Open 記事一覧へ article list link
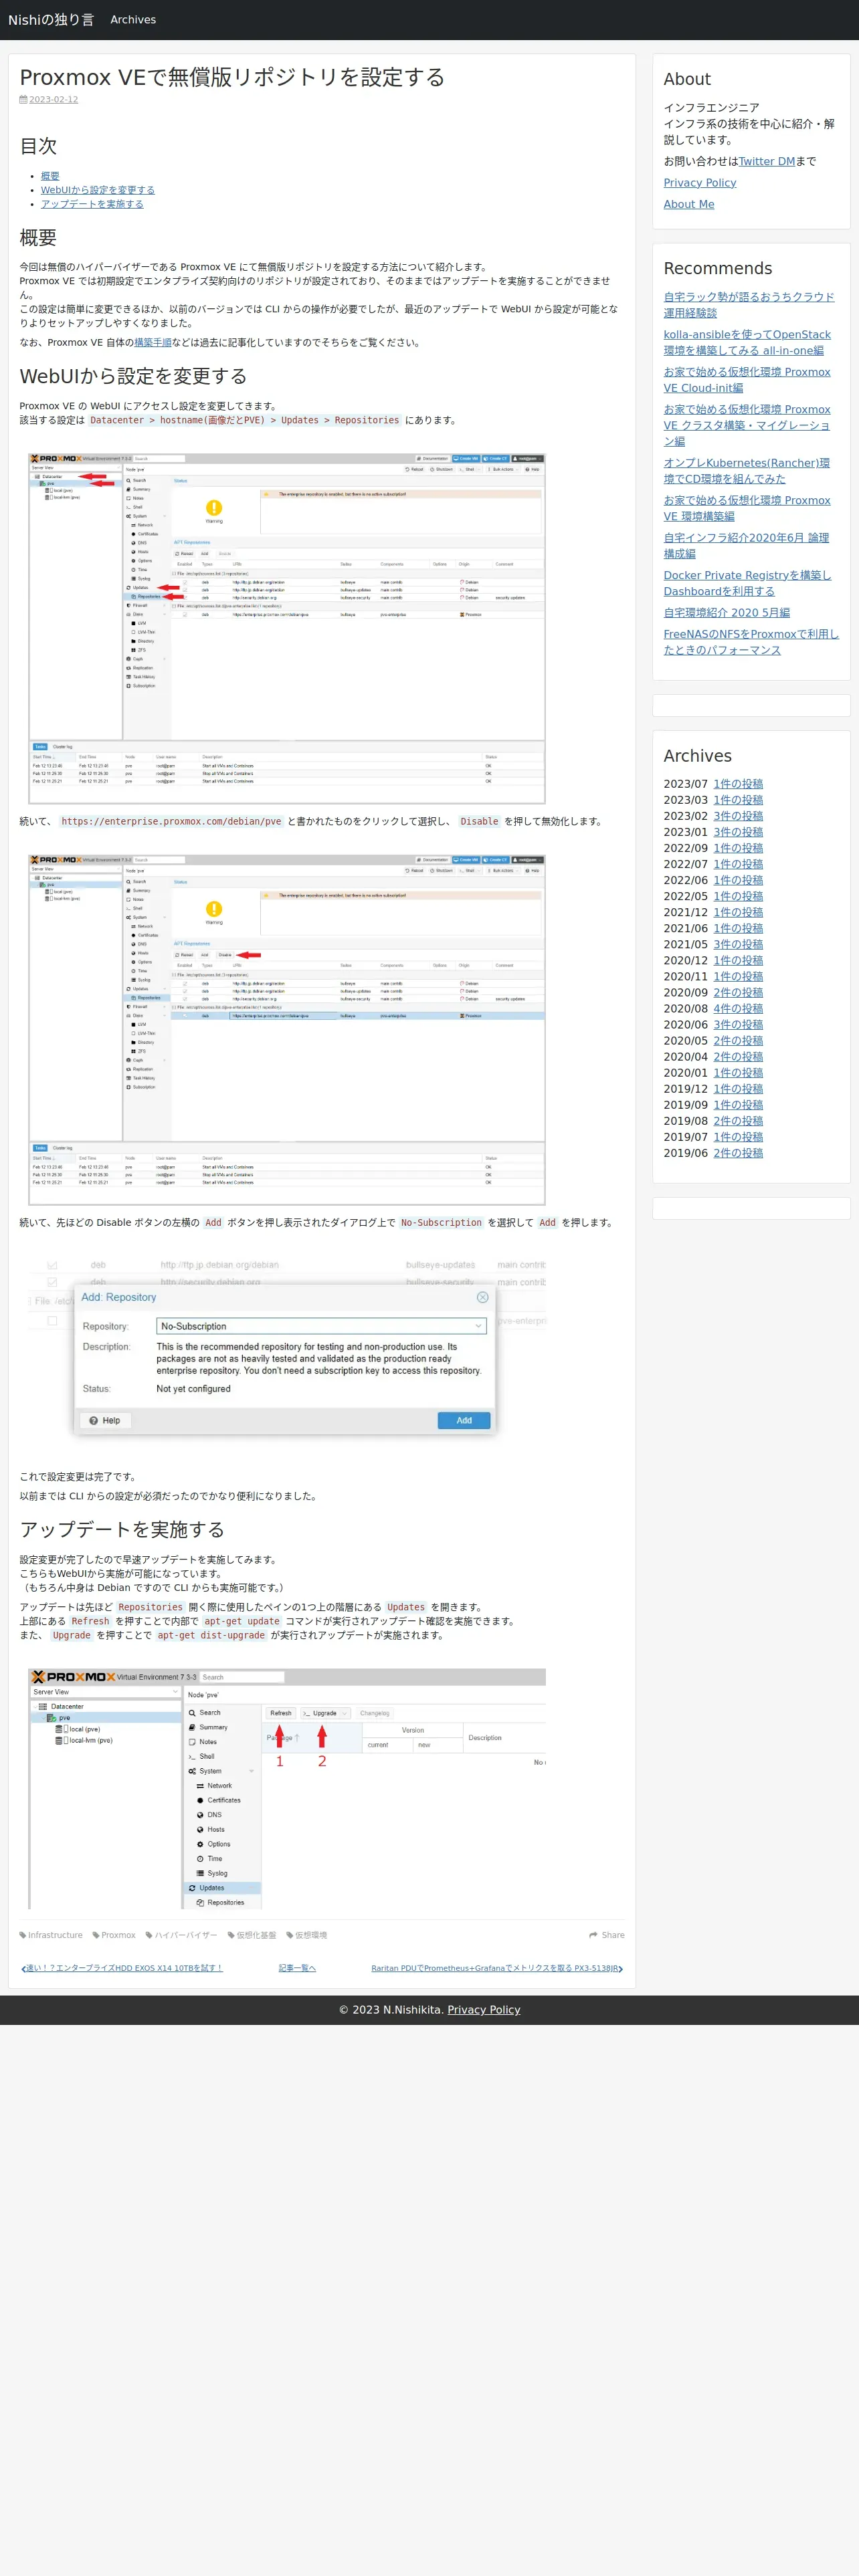This screenshot has height=2576, width=859. (297, 1968)
